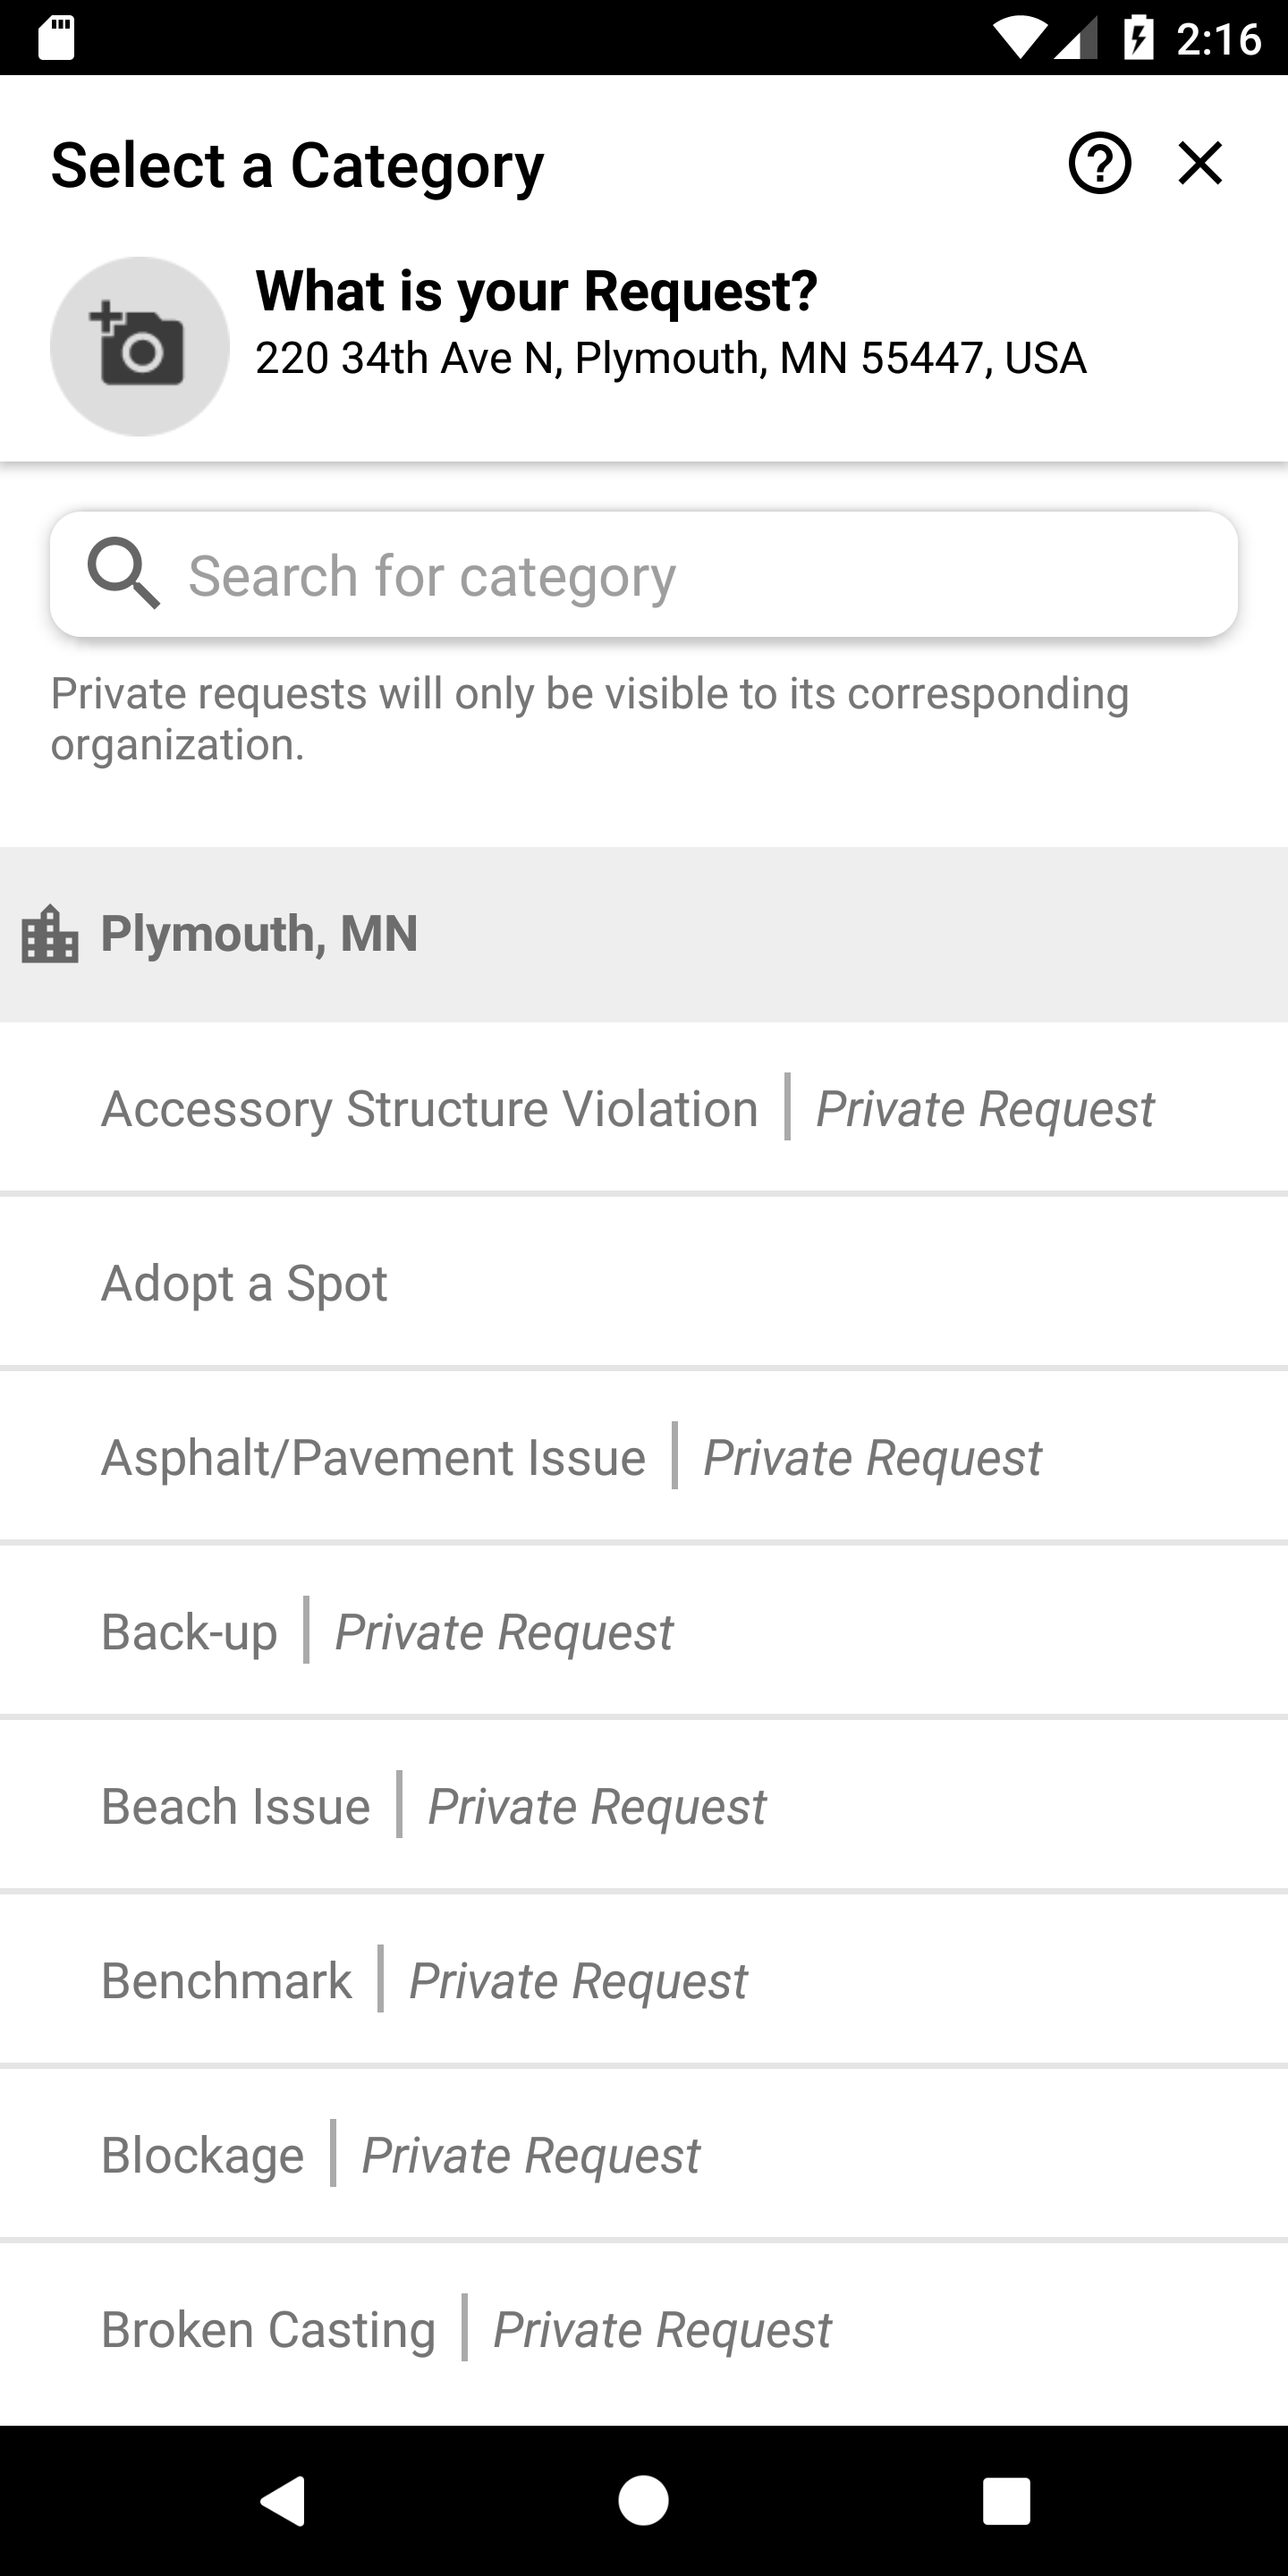1288x2576 pixels.
Task: Tap the battery charging status icon
Action: pos(1138,39)
